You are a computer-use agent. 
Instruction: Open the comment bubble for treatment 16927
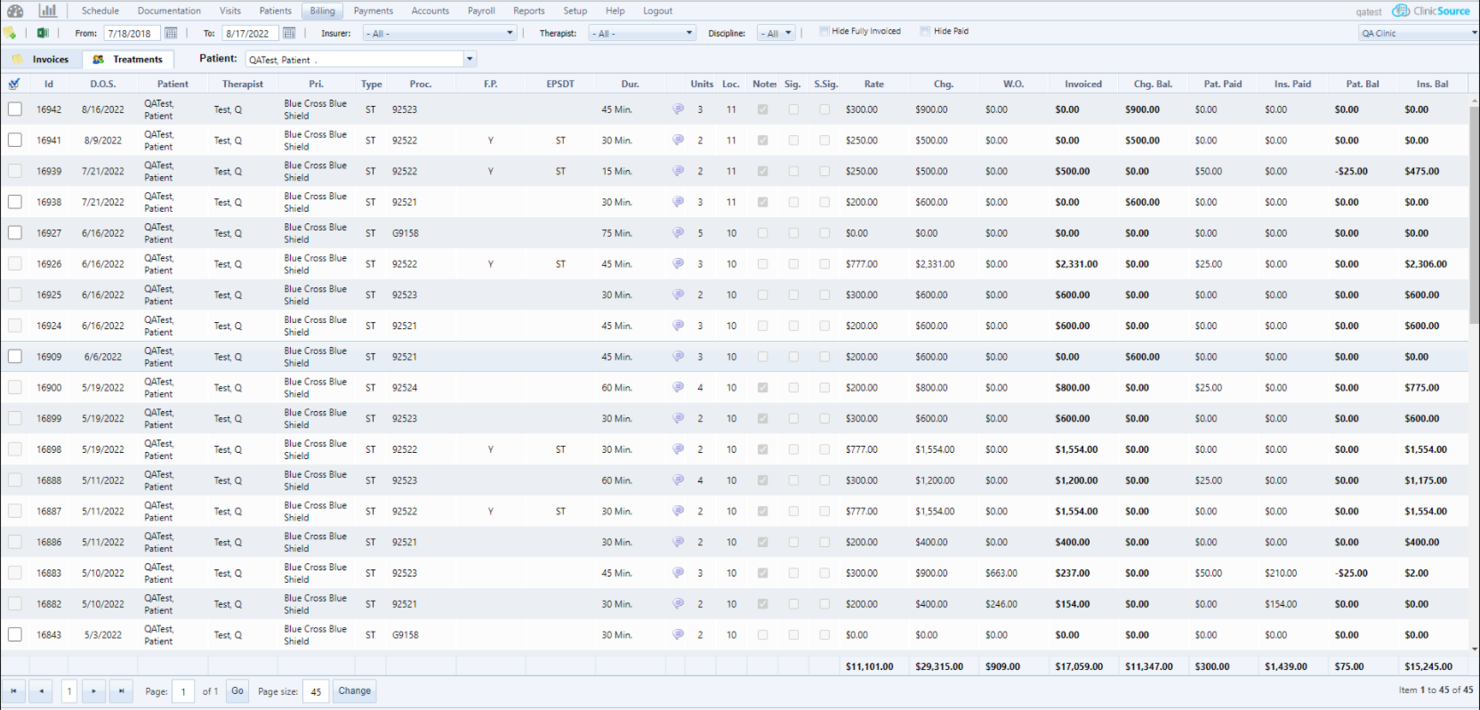679,232
